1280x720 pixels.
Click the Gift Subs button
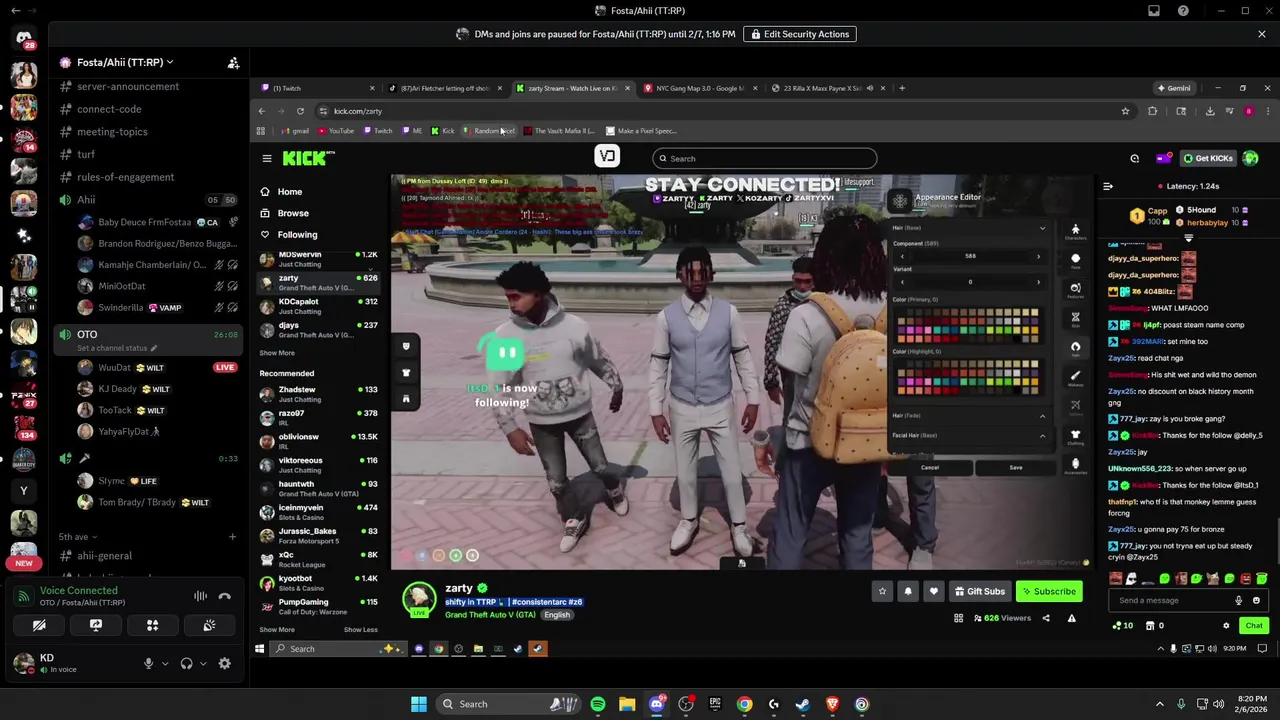[980, 591]
